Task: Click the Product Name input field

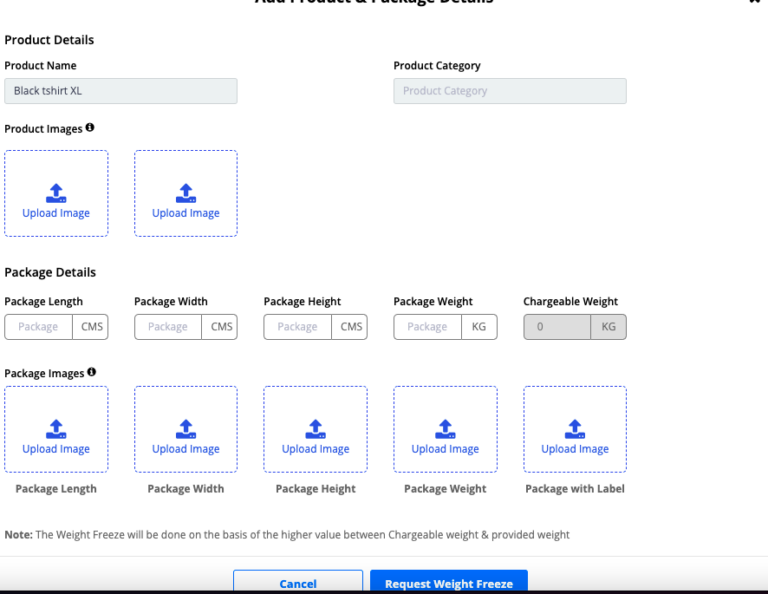Action: point(121,91)
